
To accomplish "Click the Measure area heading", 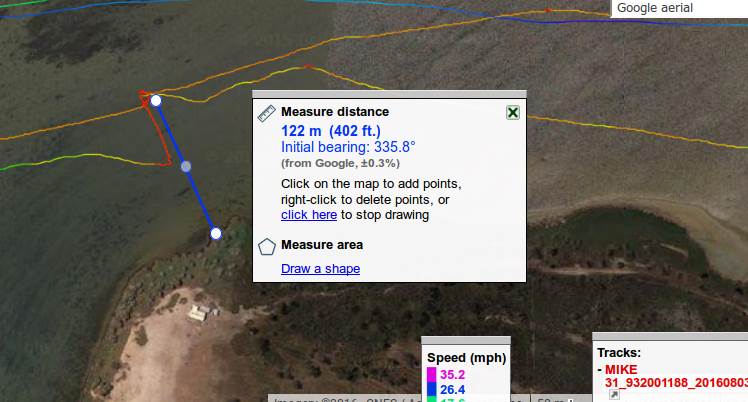I will [322, 245].
